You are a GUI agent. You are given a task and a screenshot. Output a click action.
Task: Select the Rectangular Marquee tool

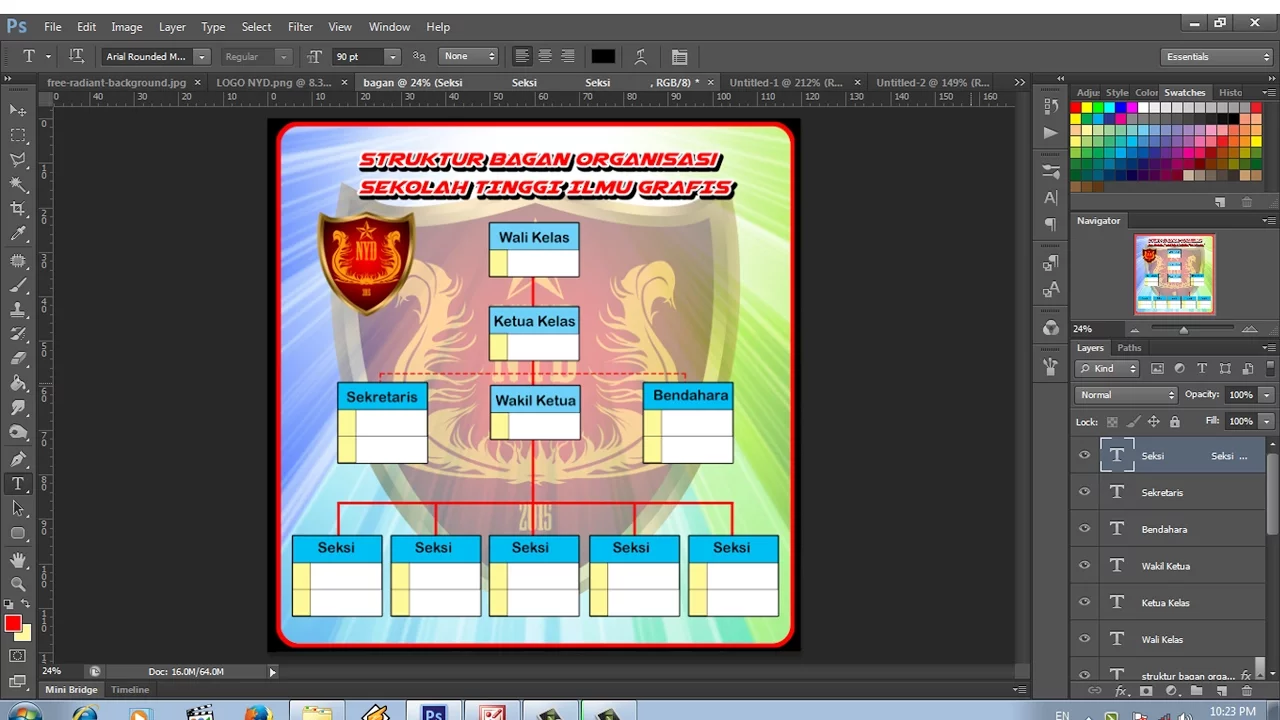[18, 135]
